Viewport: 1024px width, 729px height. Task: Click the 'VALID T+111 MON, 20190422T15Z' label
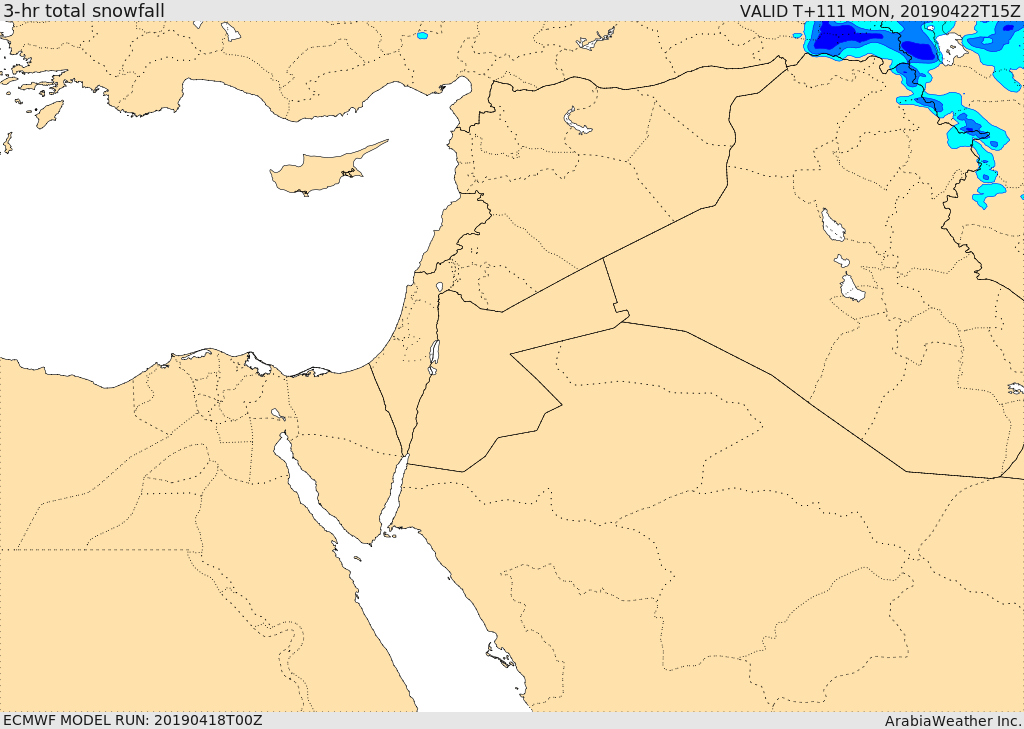[x=879, y=11]
